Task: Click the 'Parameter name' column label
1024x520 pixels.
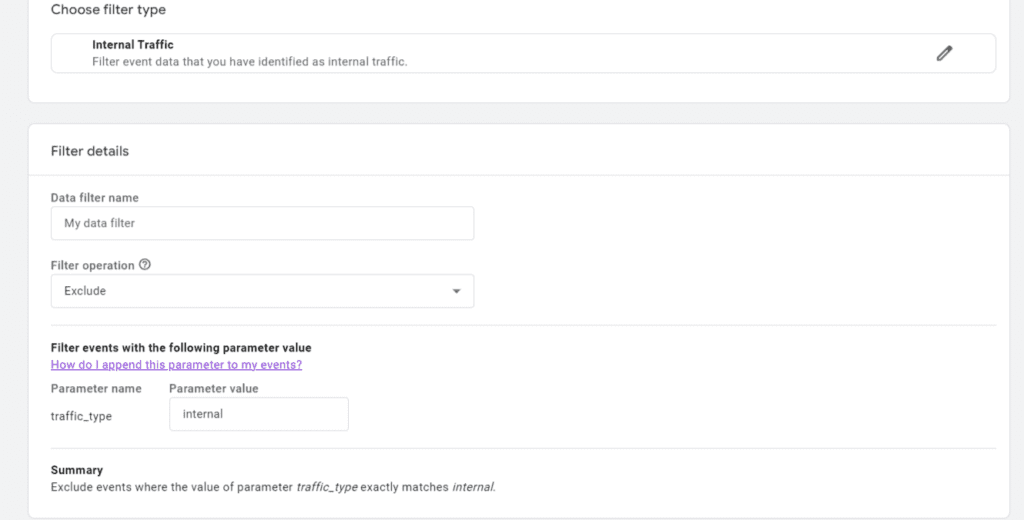Action: pos(96,388)
